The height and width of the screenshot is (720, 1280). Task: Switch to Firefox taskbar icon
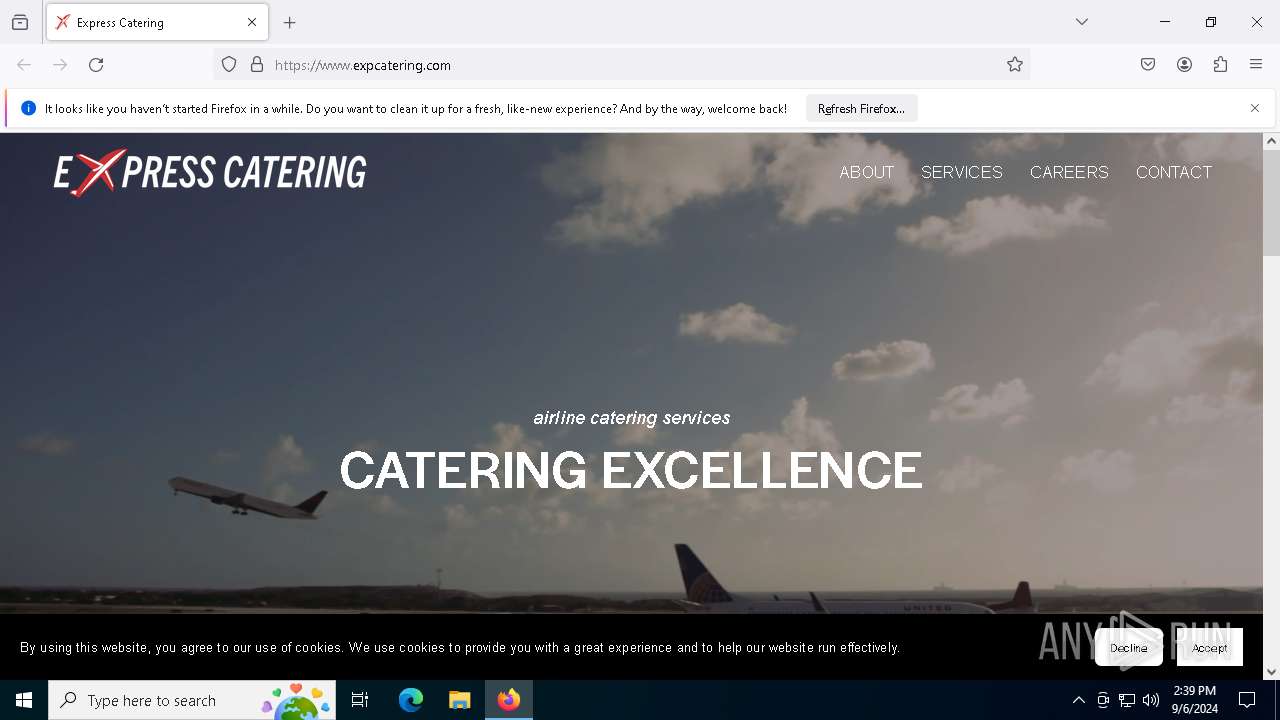(x=509, y=700)
